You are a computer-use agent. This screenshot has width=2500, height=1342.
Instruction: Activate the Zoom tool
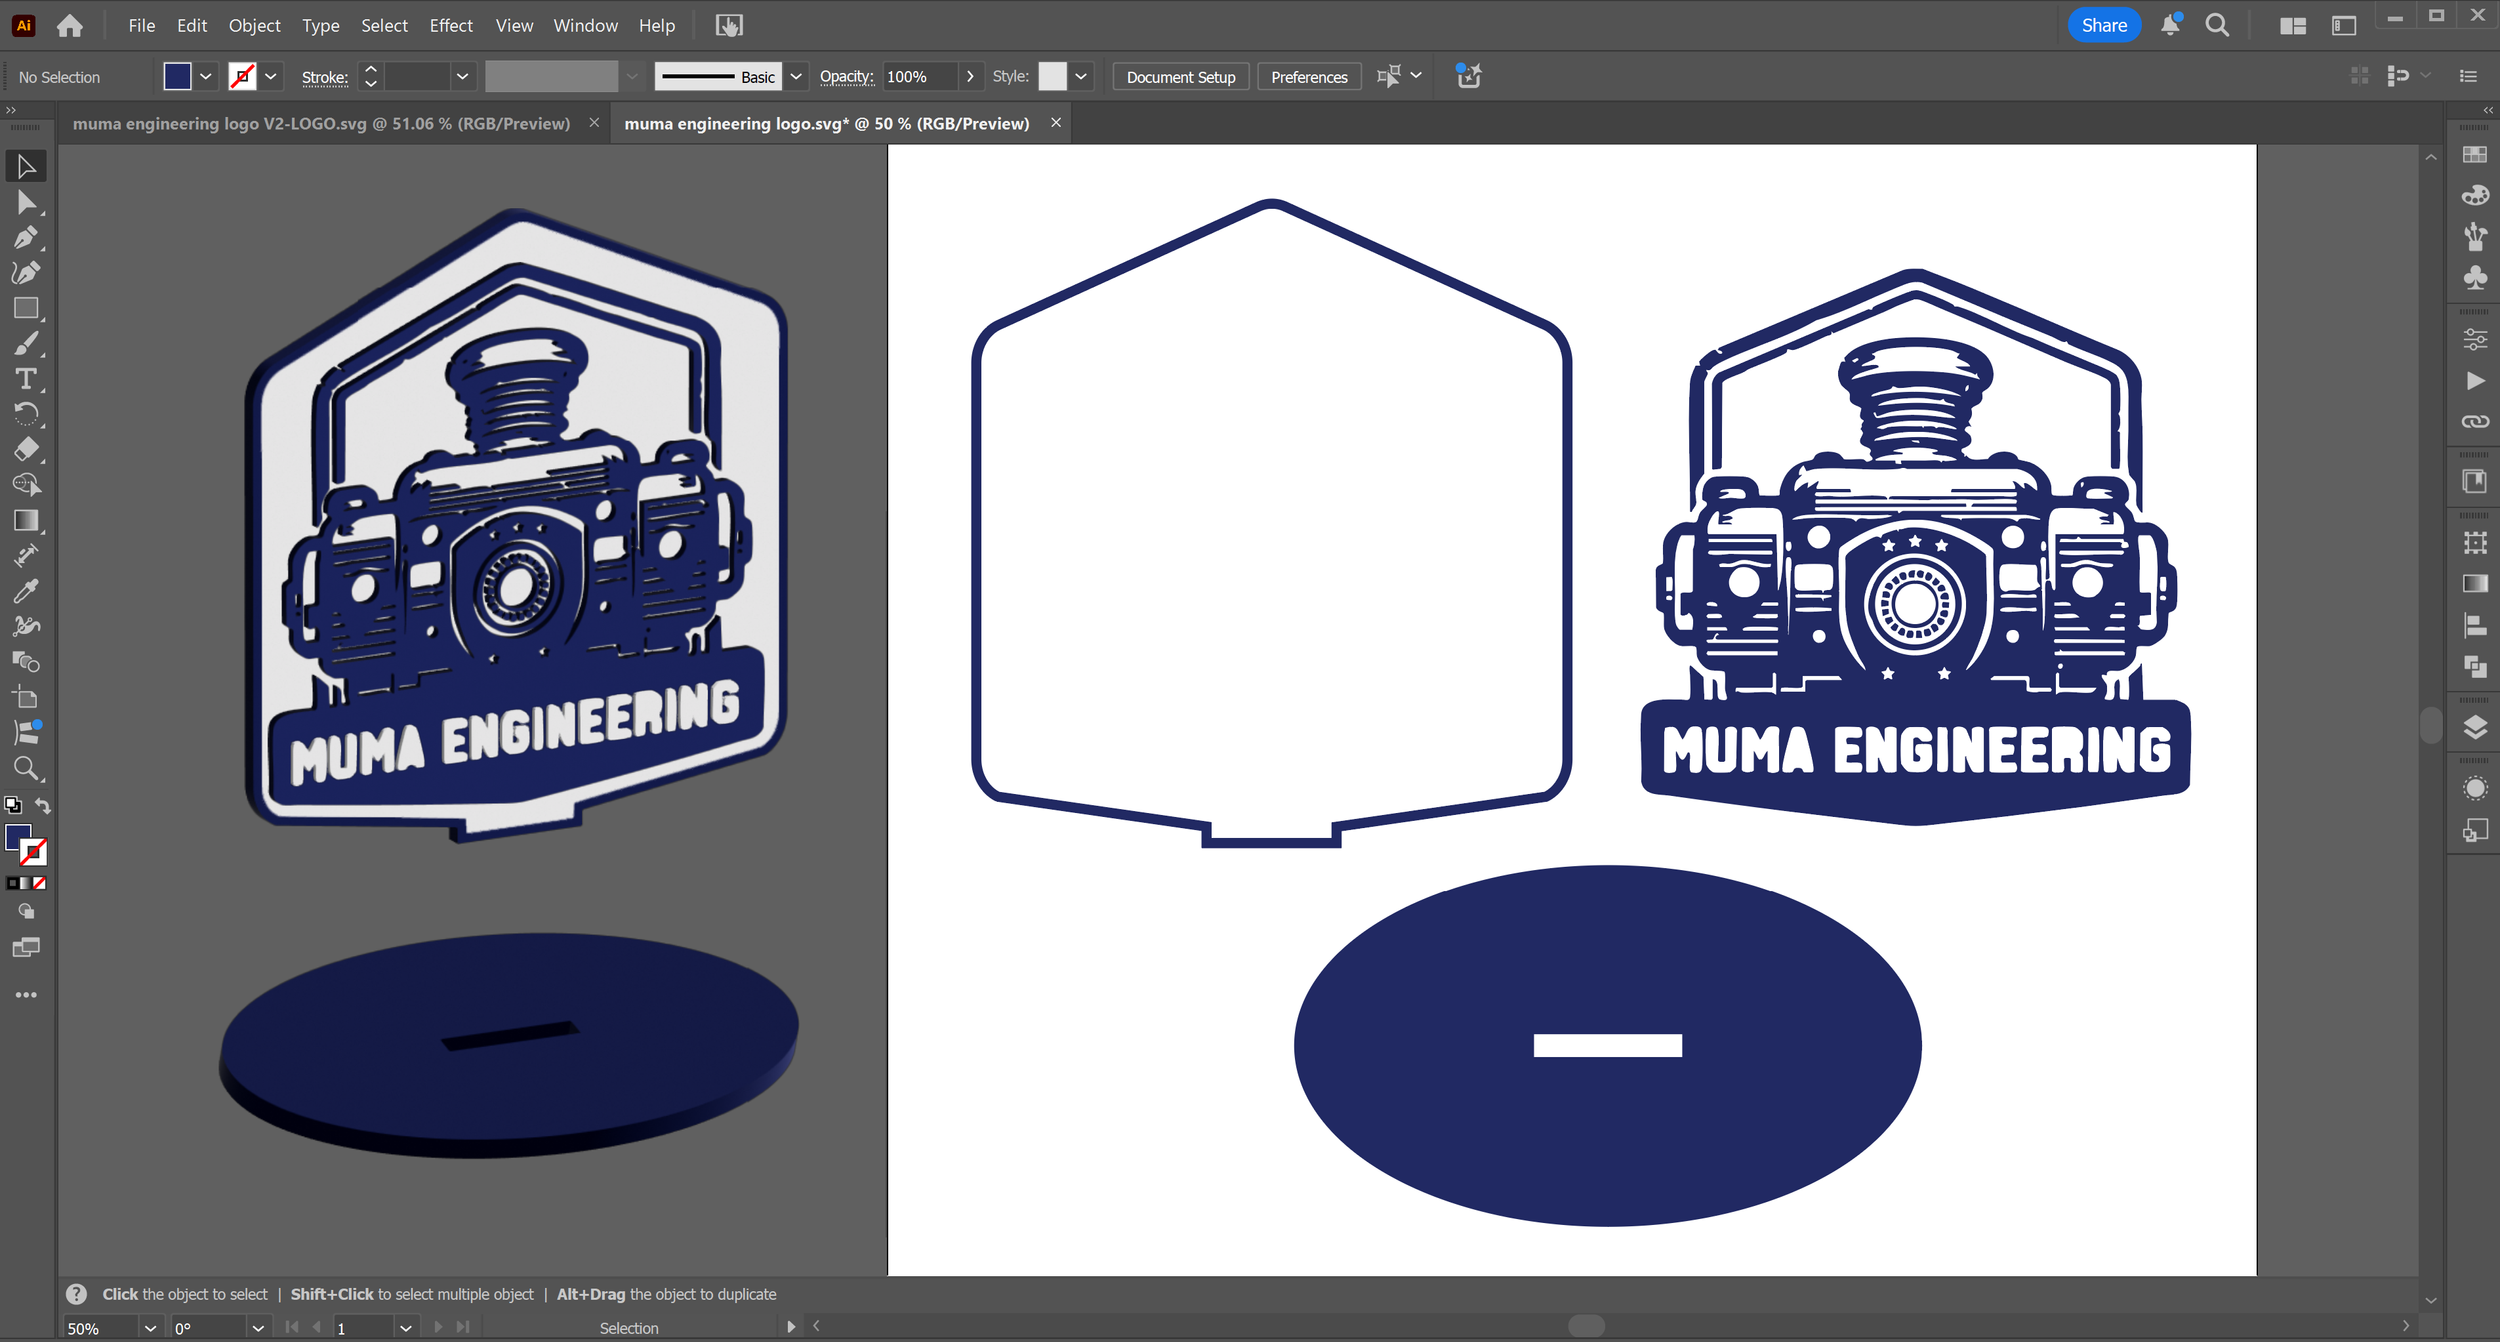26,768
